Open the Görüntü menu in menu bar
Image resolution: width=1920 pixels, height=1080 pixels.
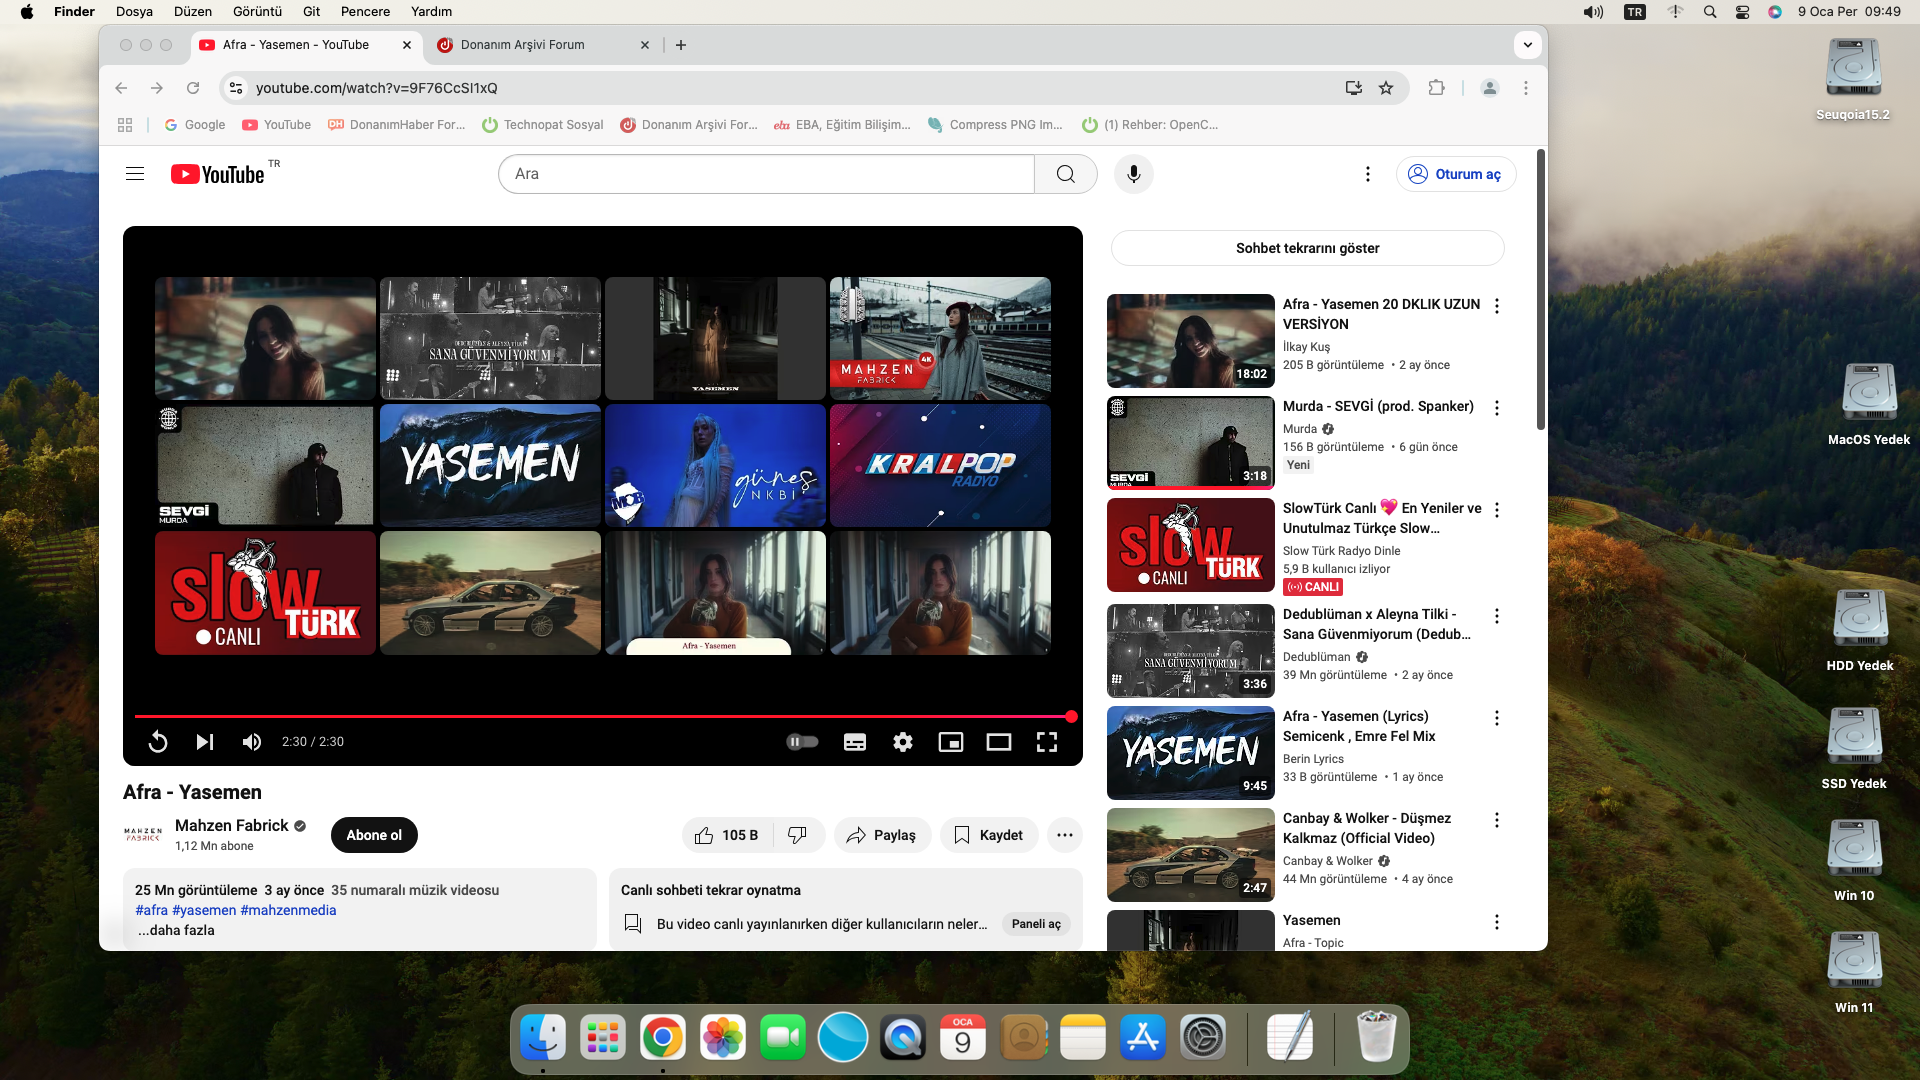[257, 12]
